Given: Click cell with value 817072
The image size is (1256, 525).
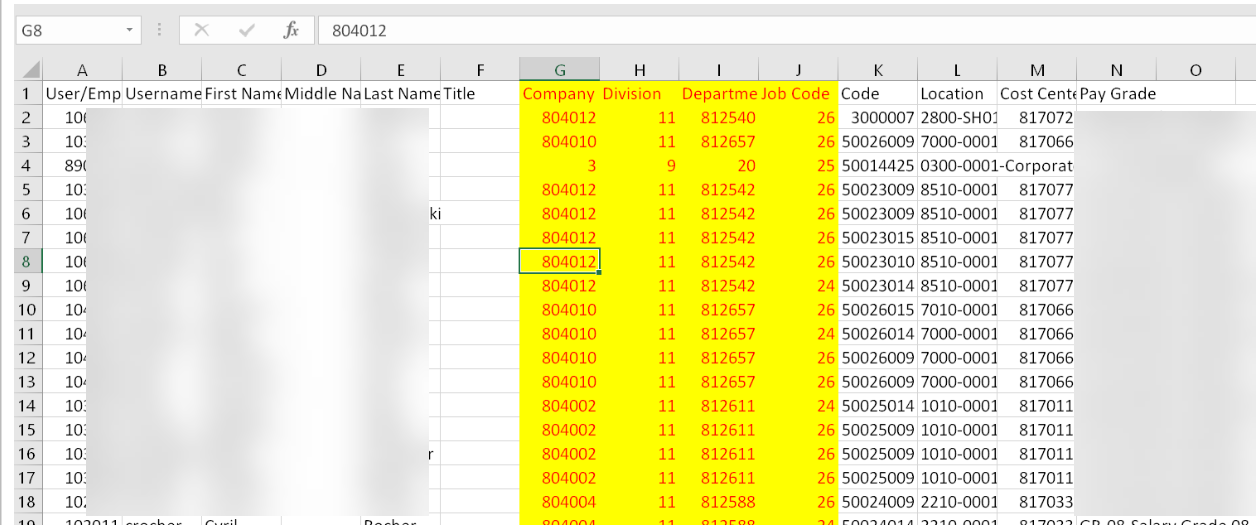Looking at the screenshot, I should 1037,117.
